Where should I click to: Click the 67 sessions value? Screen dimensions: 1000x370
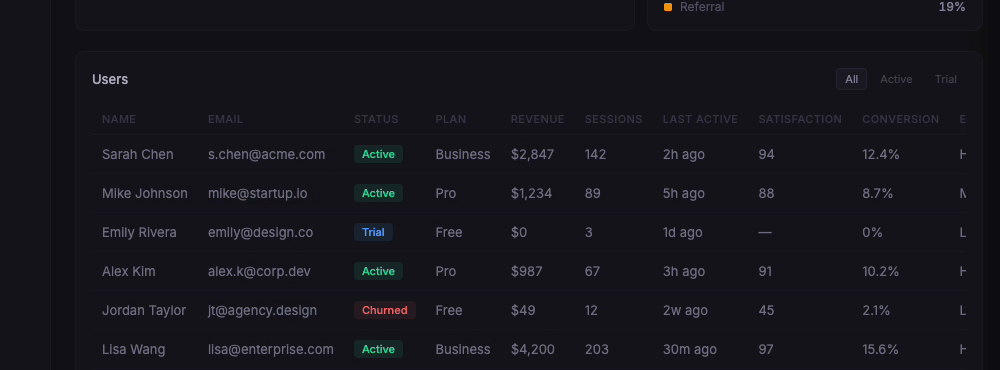(x=592, y=271)
